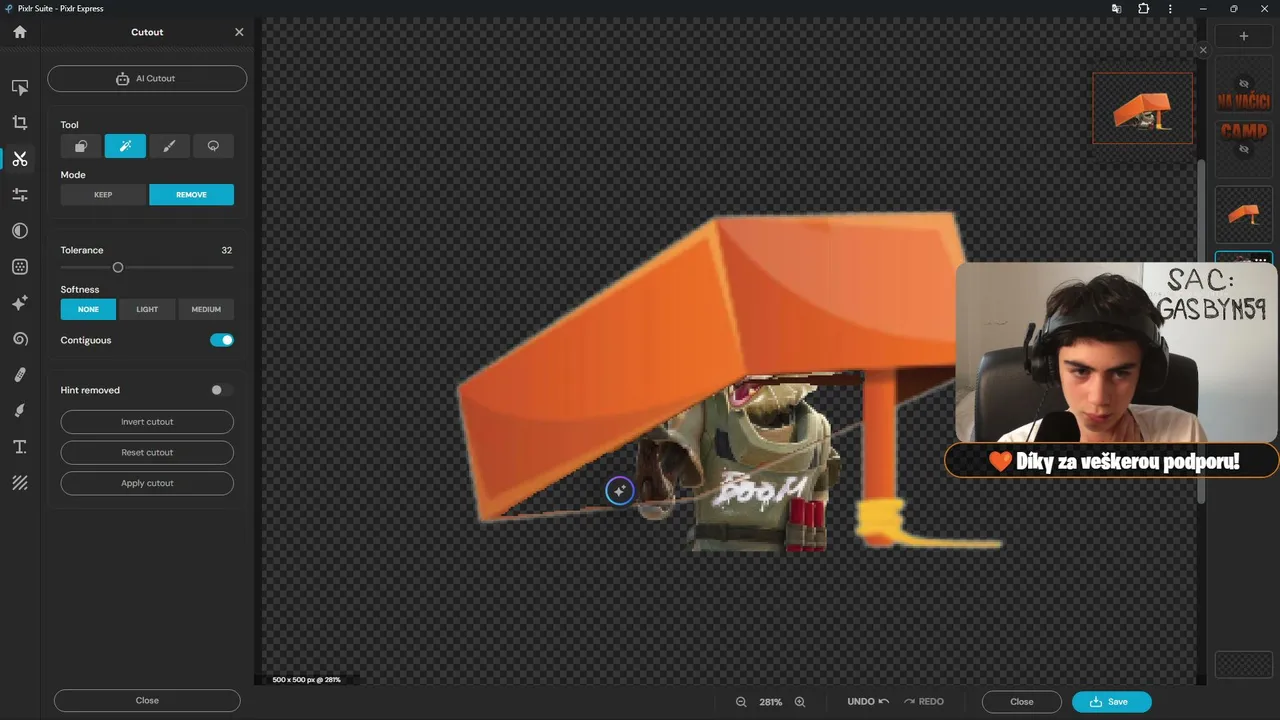Open the diagonal-stripes element tool in sidebar

(20, 483)
